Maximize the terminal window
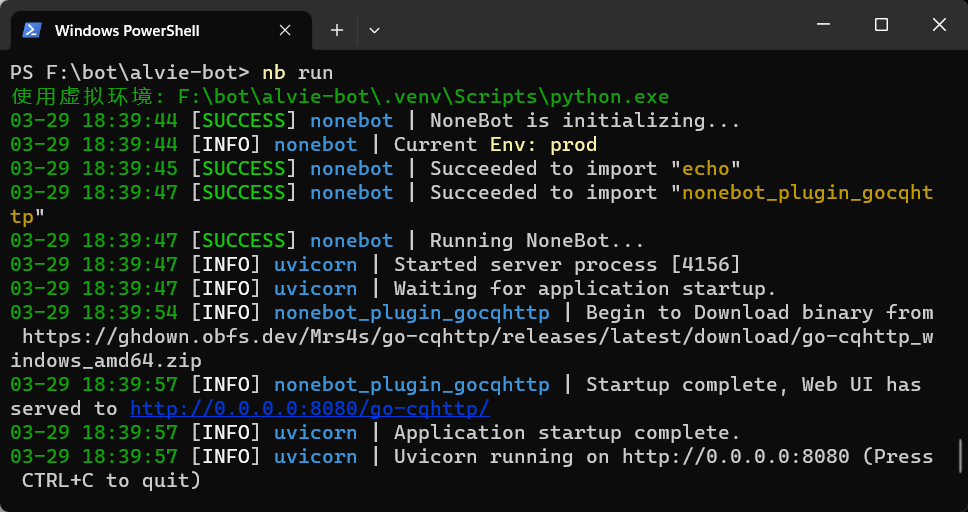This screenshot has height=512, width=968. coord(881,25)
